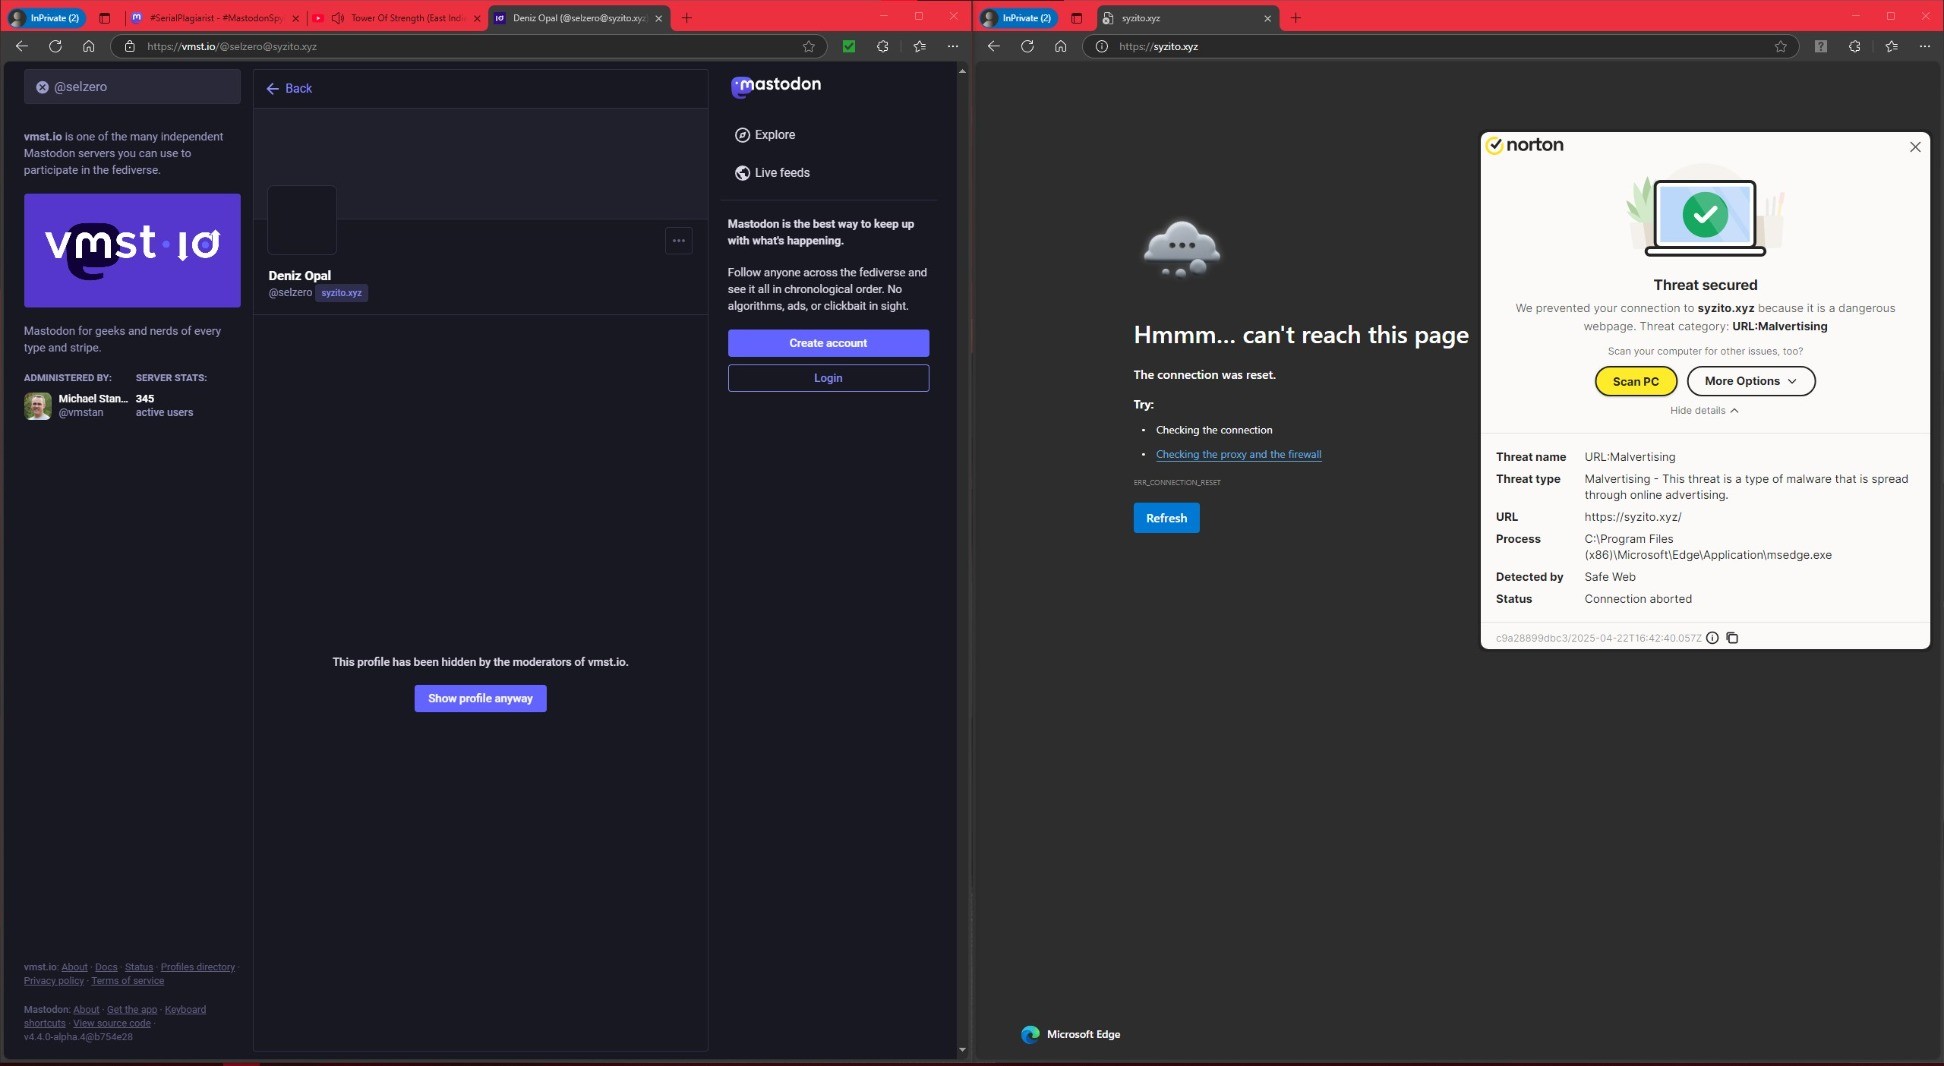
Task: Switch to the #SerialPlagiarist tab
Action: [214, 18]
